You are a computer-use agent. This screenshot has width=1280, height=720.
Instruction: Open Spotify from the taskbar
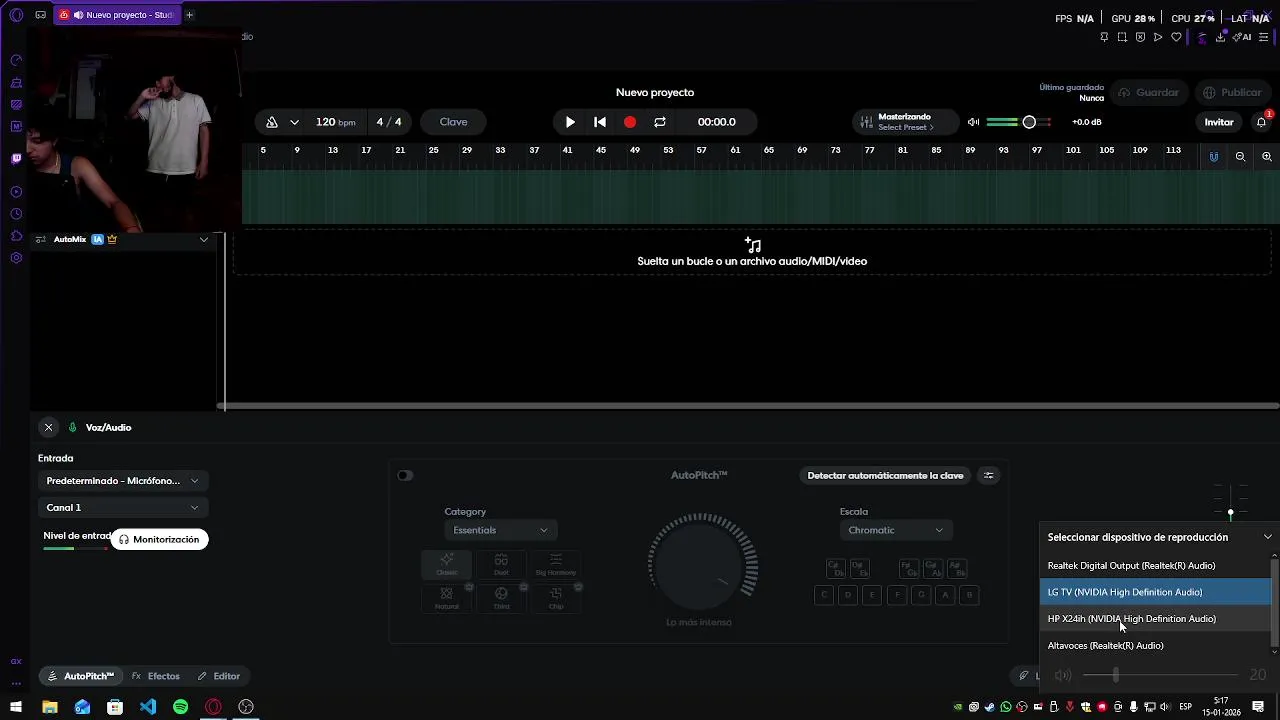tap(180, 707)
